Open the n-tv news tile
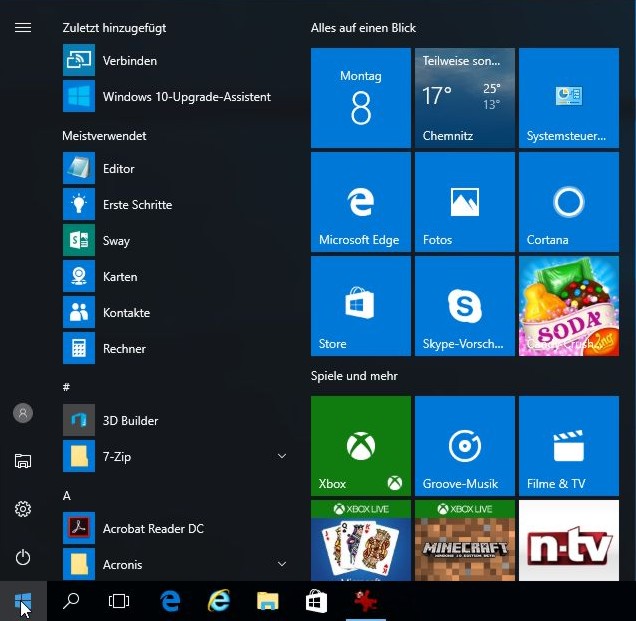 (x=569, y=540)
